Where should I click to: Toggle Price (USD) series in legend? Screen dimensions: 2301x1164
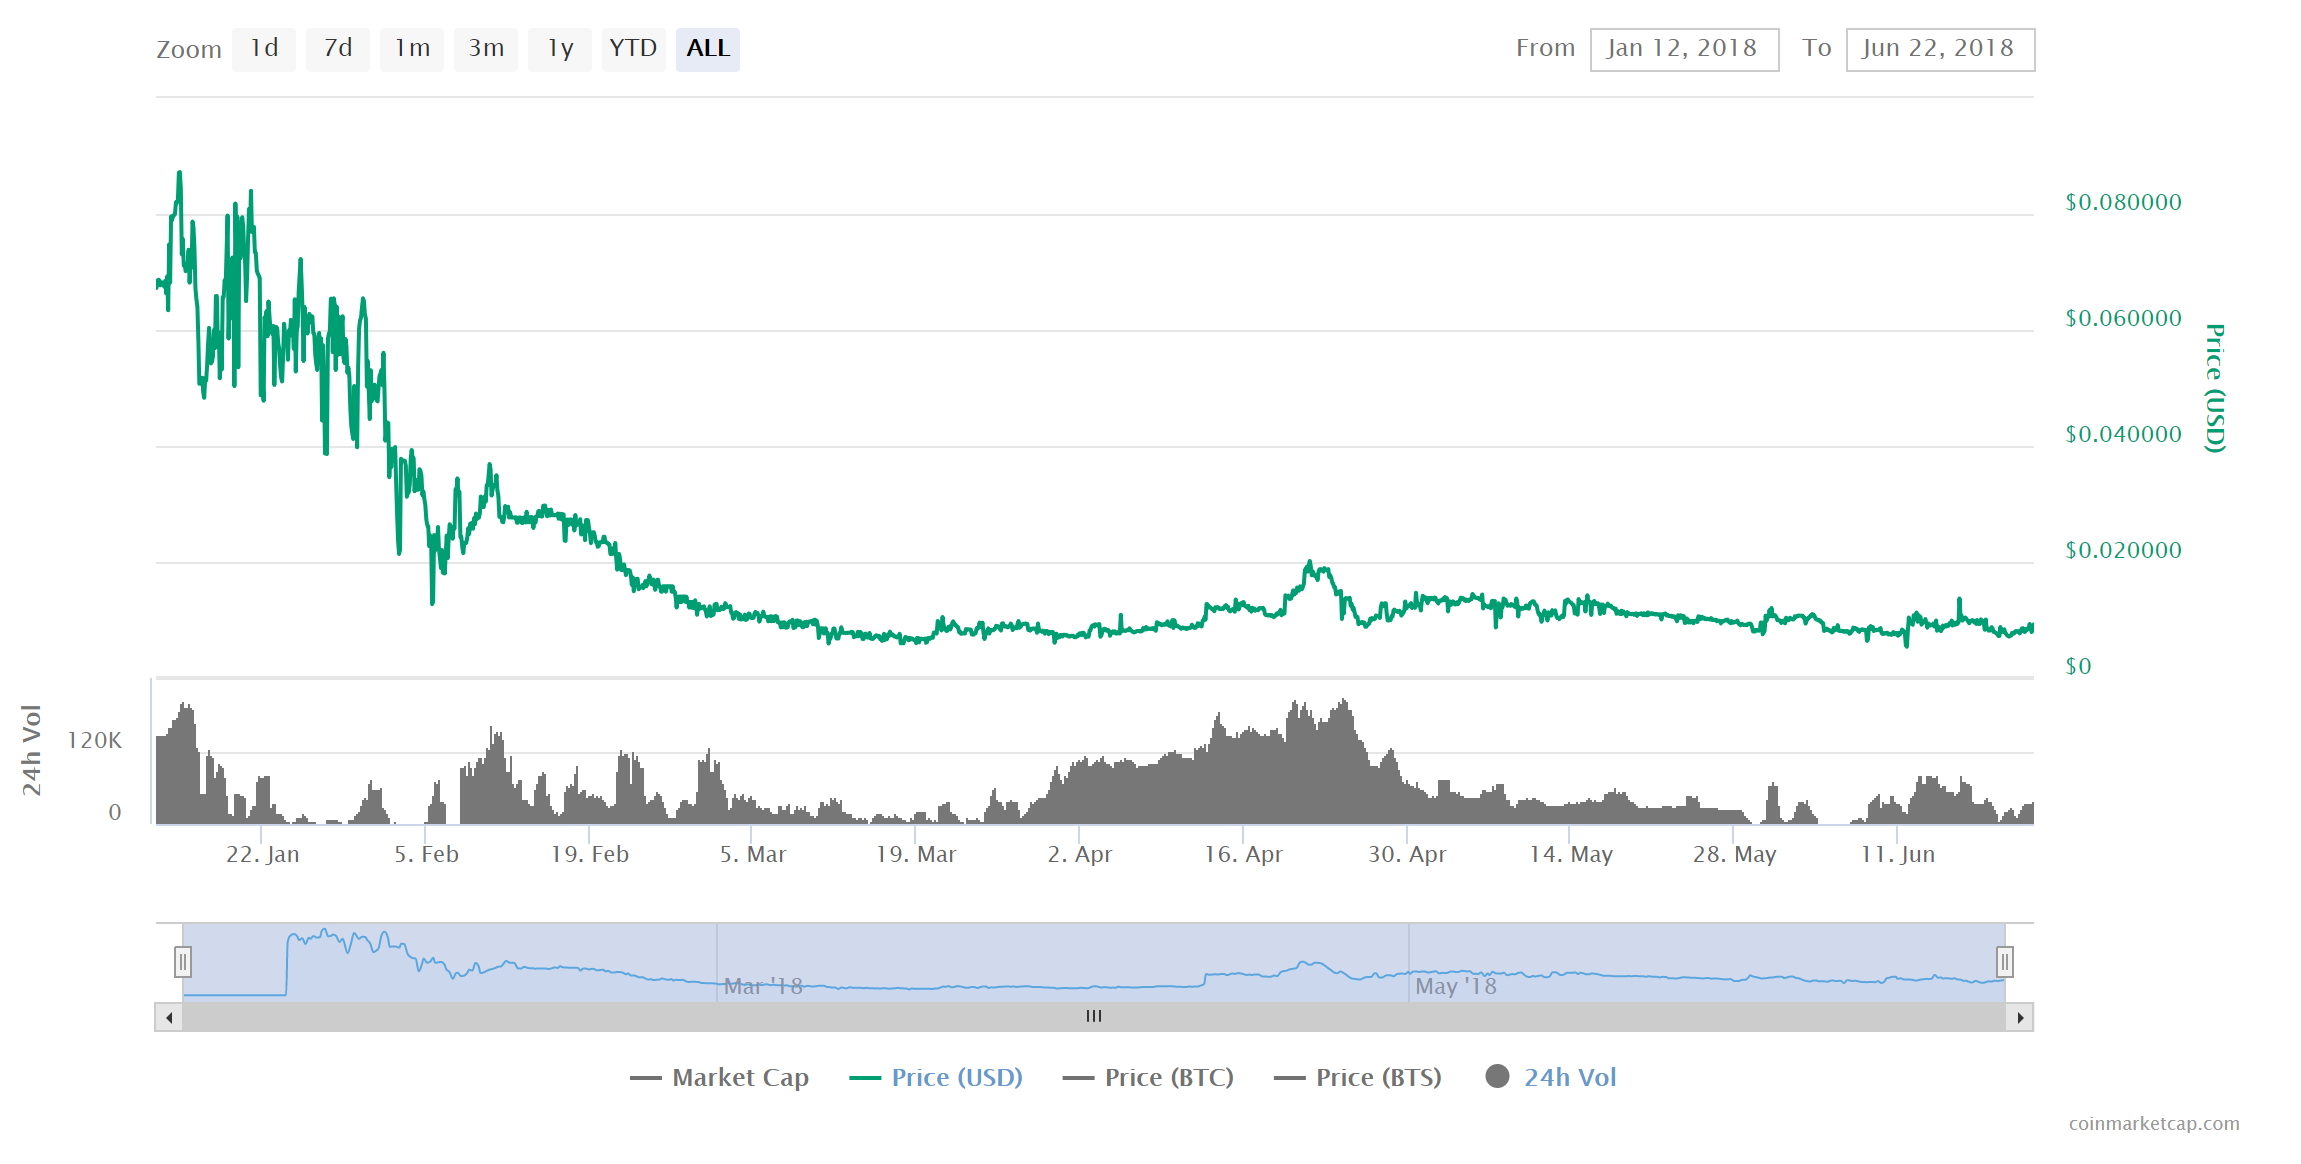click(x=936, y=1077)
